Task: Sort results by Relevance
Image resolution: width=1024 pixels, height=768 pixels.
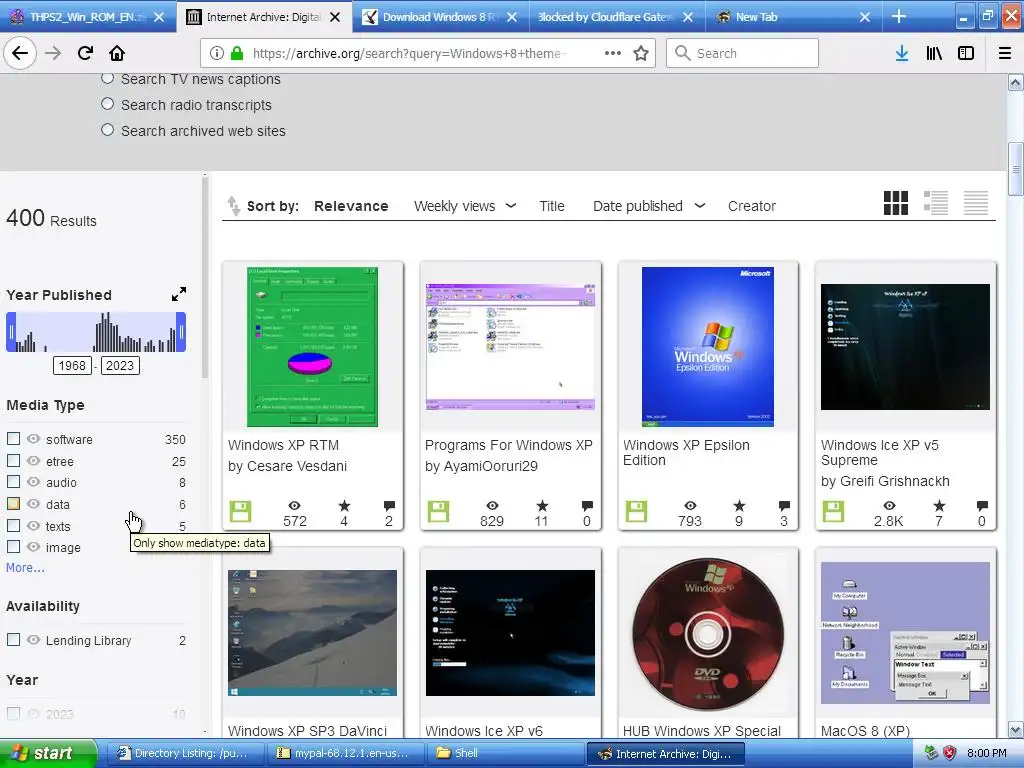Action: (x=351, y=206)
